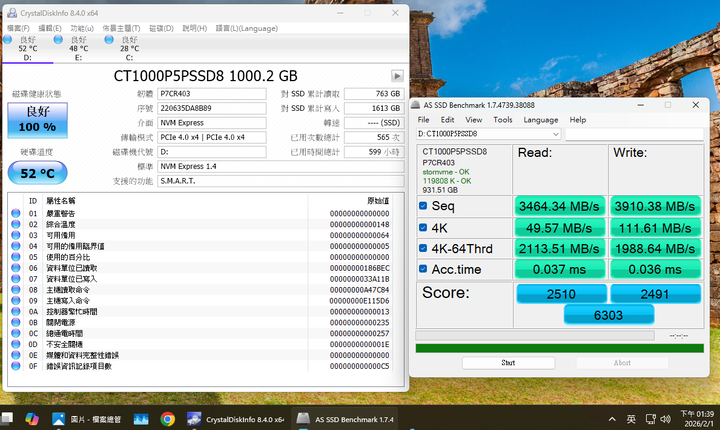Click the volume speaker icon in system tray

tap(665, 419)
